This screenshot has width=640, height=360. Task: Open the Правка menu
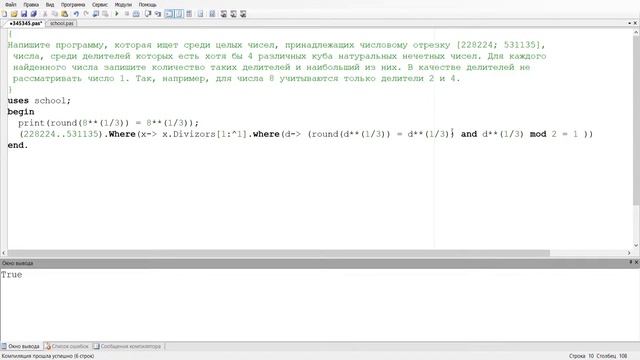pos(31,4)
